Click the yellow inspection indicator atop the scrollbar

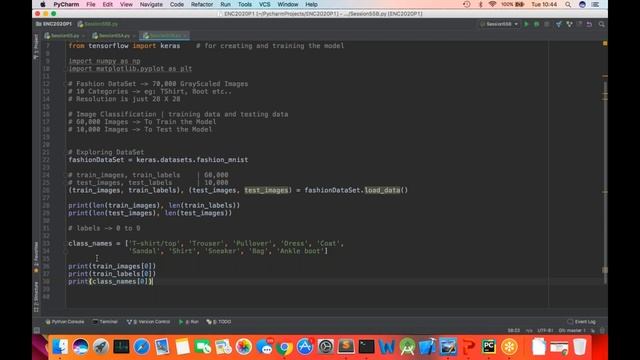point(605,43)
